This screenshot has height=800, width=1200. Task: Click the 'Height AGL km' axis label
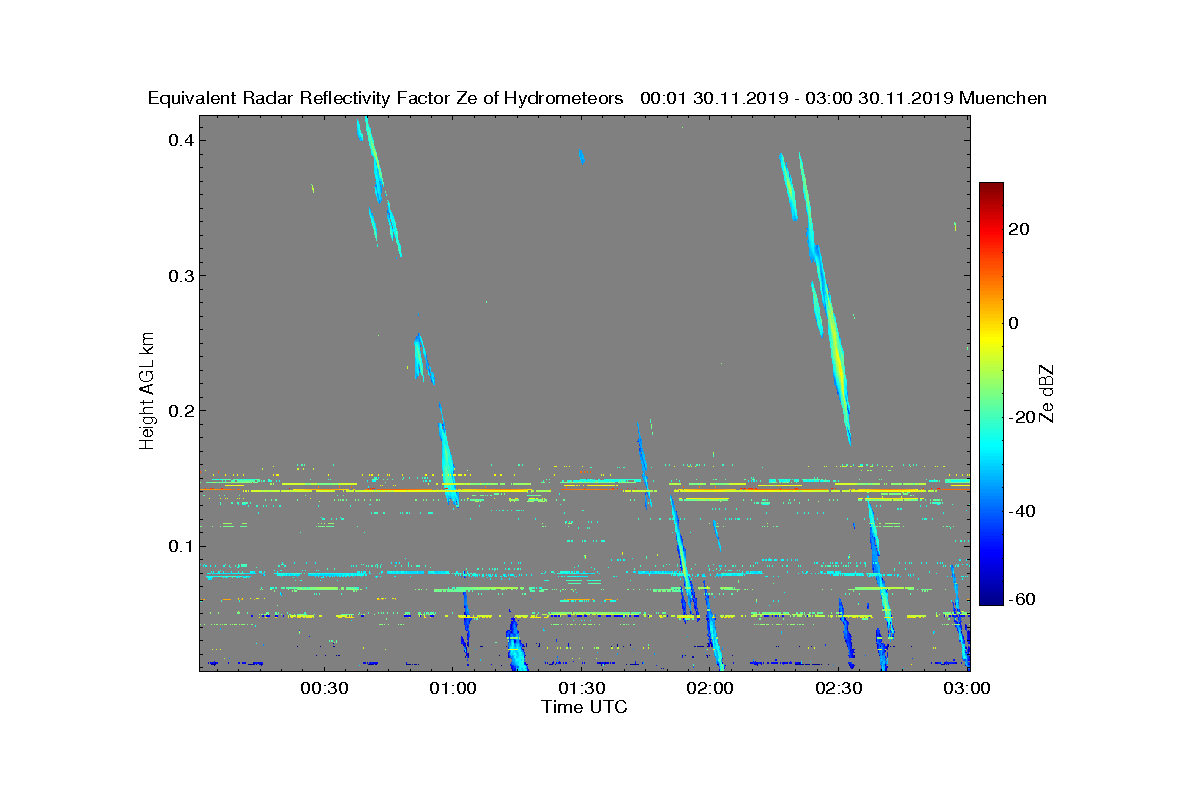tap(148, 390)
